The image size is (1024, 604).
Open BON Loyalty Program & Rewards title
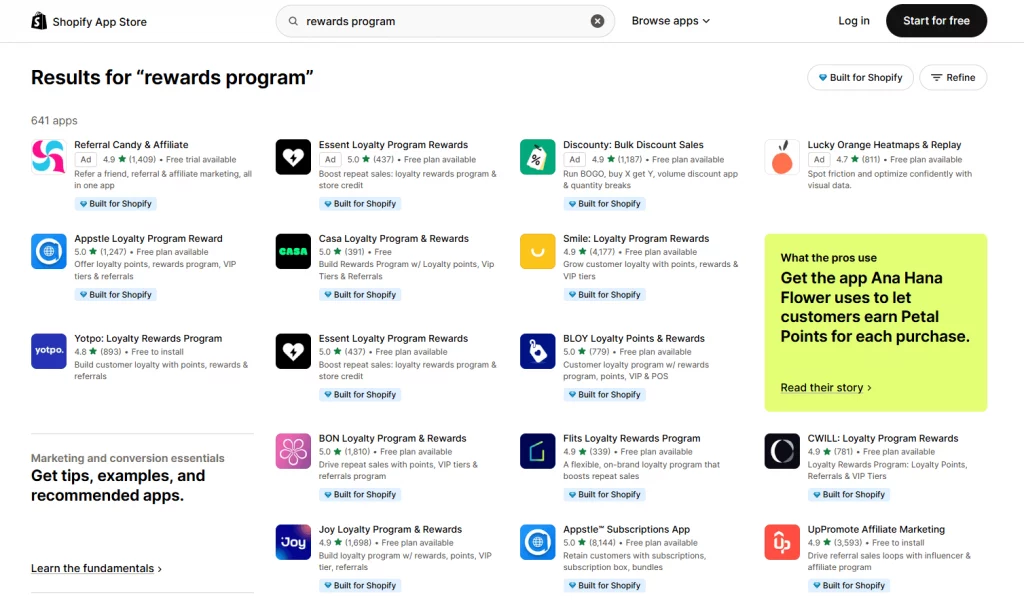tap(392, 439)
